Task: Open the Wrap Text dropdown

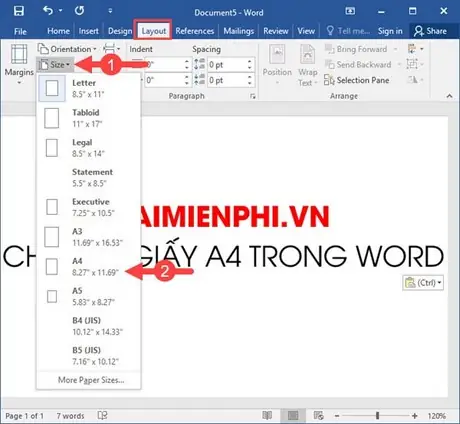Action: (x=307, y=65)
